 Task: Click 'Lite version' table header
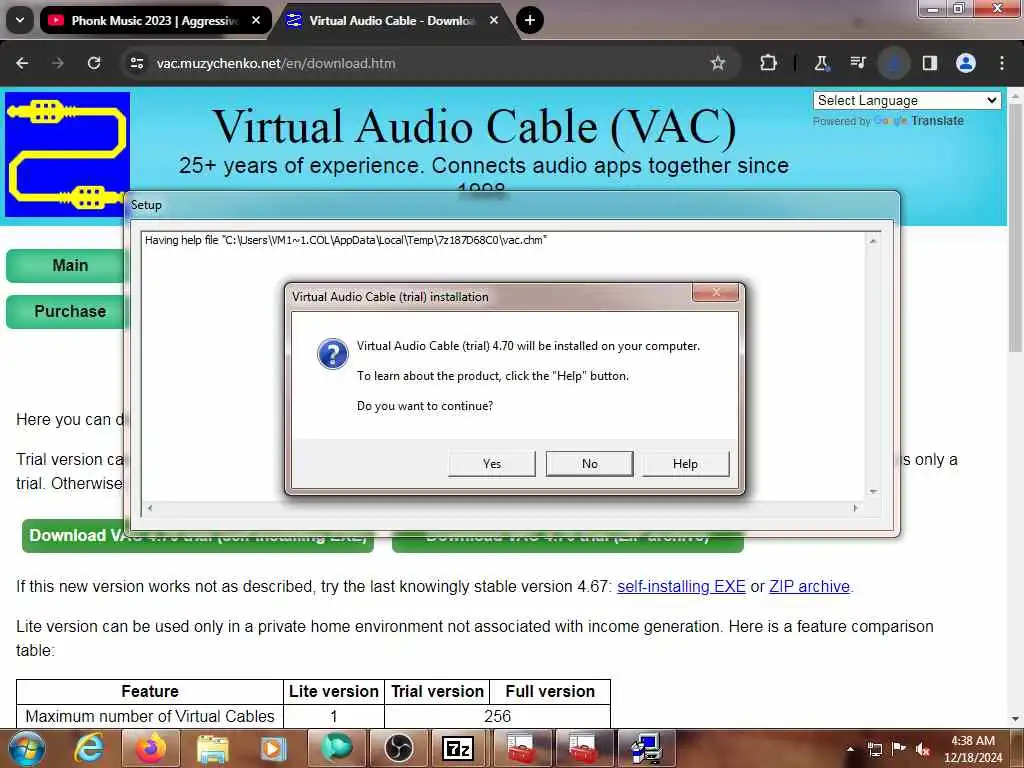[334, 692]
